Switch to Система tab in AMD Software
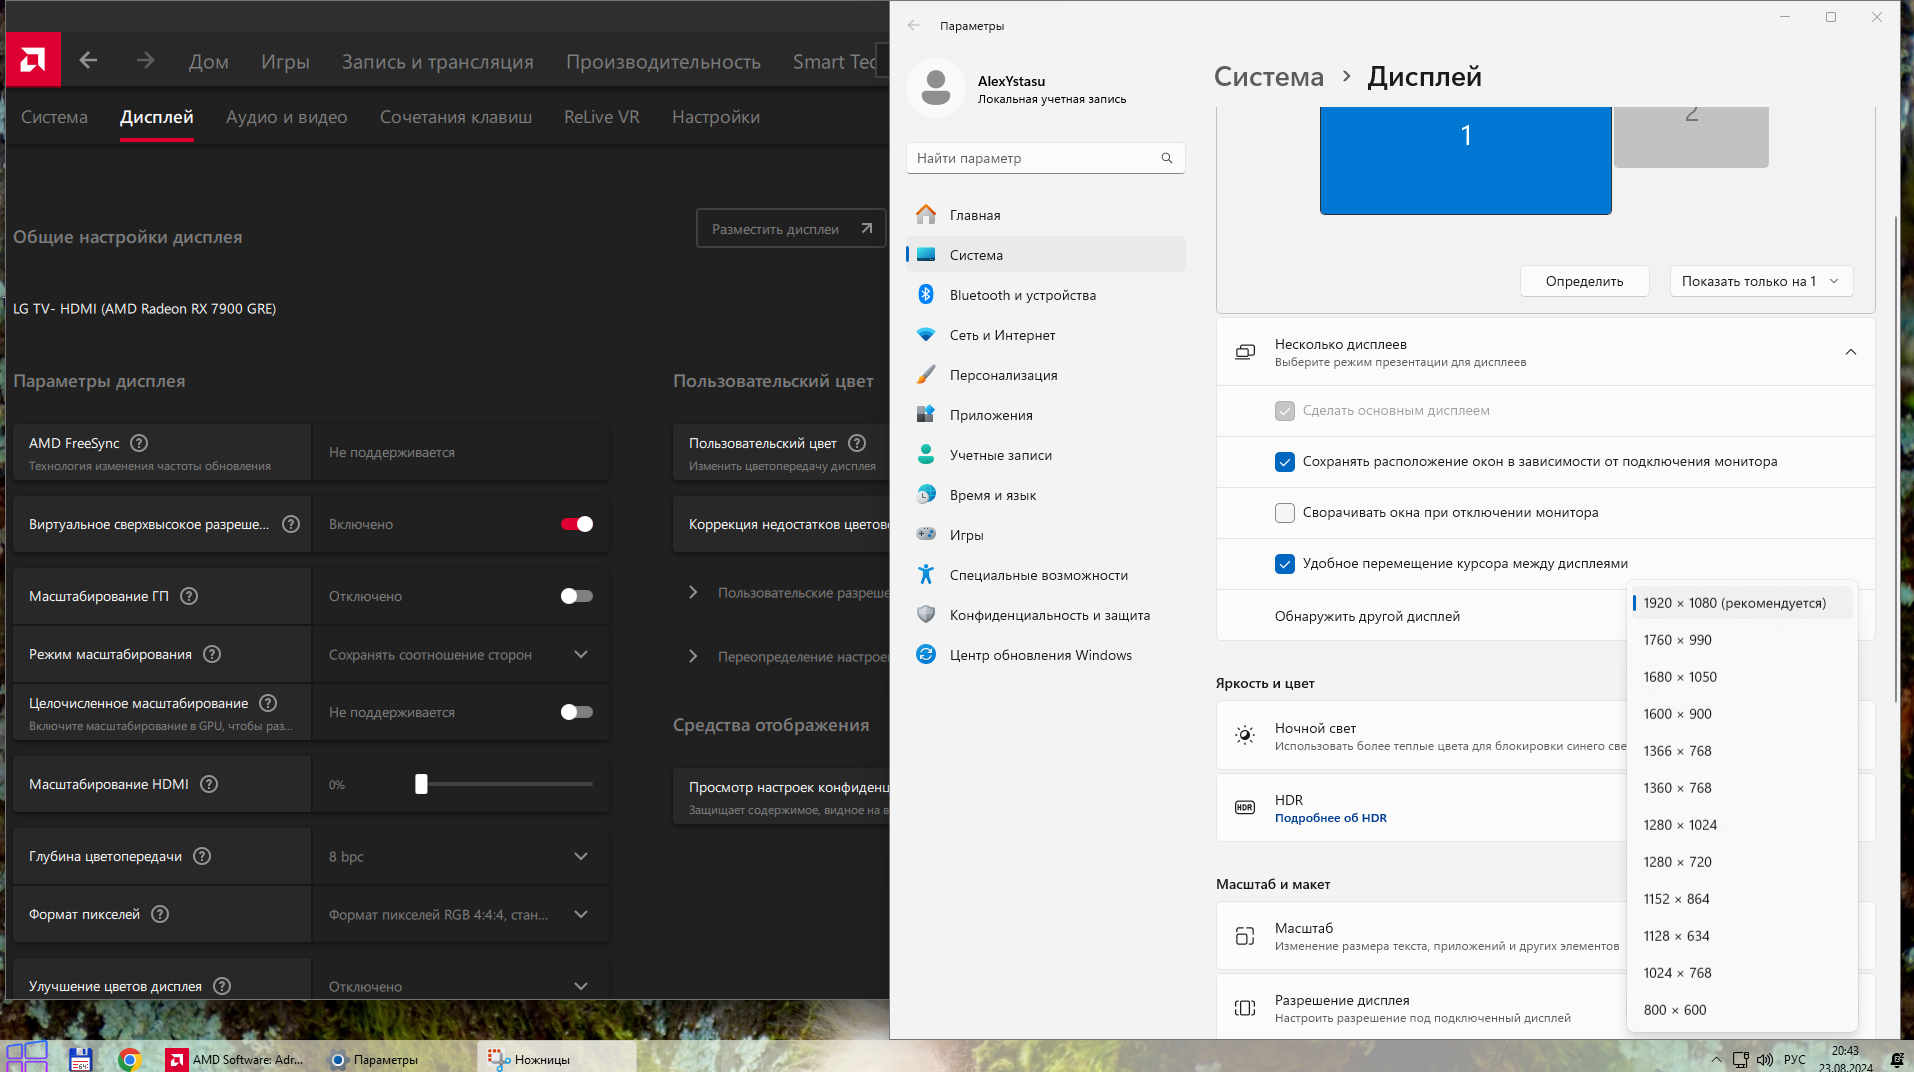1914x1072 pixels. 54,117
